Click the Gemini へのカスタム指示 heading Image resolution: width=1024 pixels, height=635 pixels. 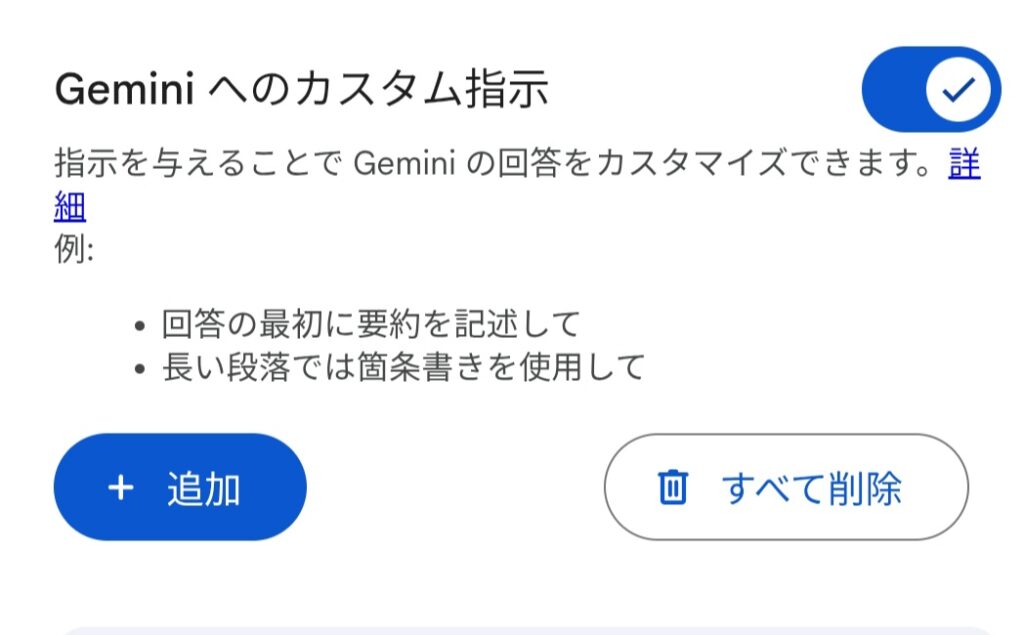[301, 91]
